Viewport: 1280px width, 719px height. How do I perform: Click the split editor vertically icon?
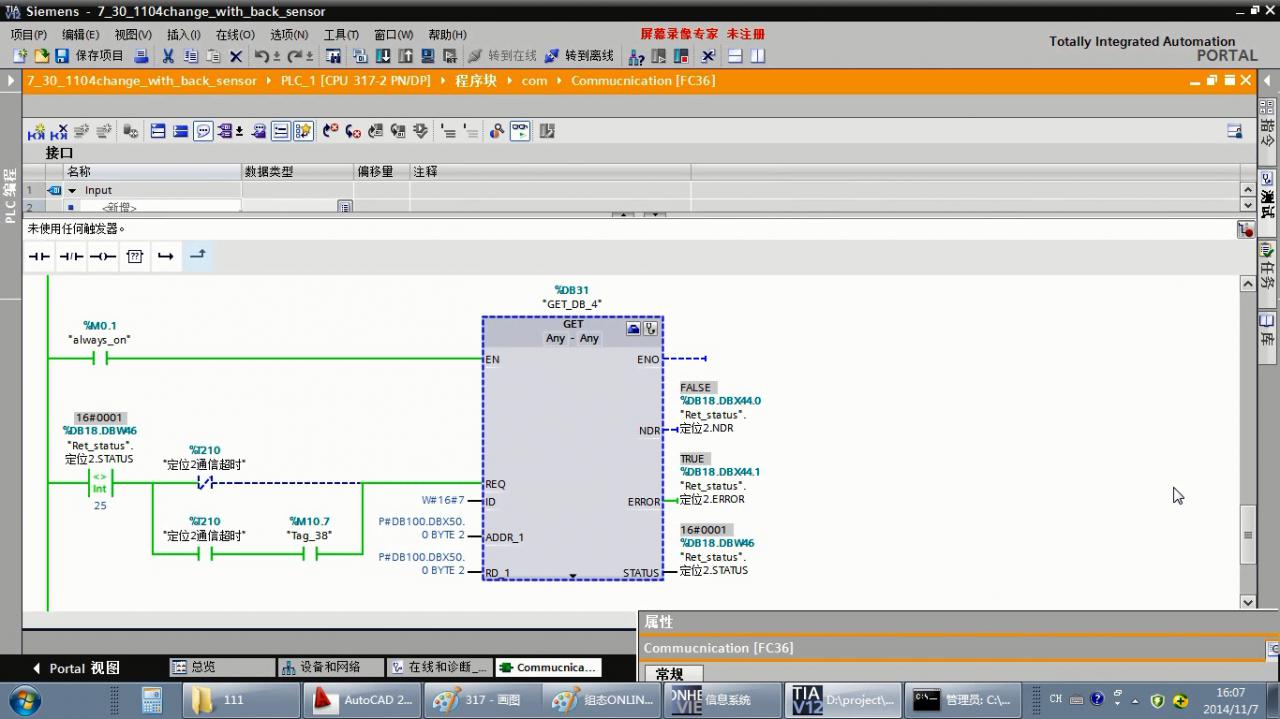(x=757, y=56)
